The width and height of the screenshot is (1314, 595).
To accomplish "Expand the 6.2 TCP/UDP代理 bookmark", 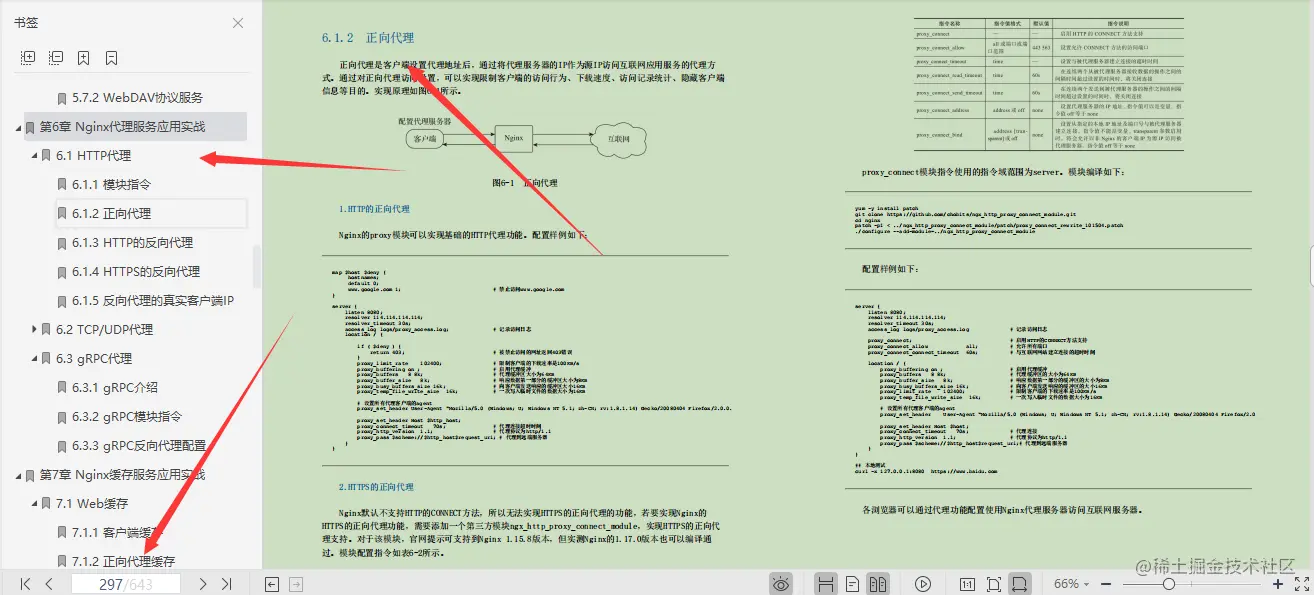I will tap(35, 329).
